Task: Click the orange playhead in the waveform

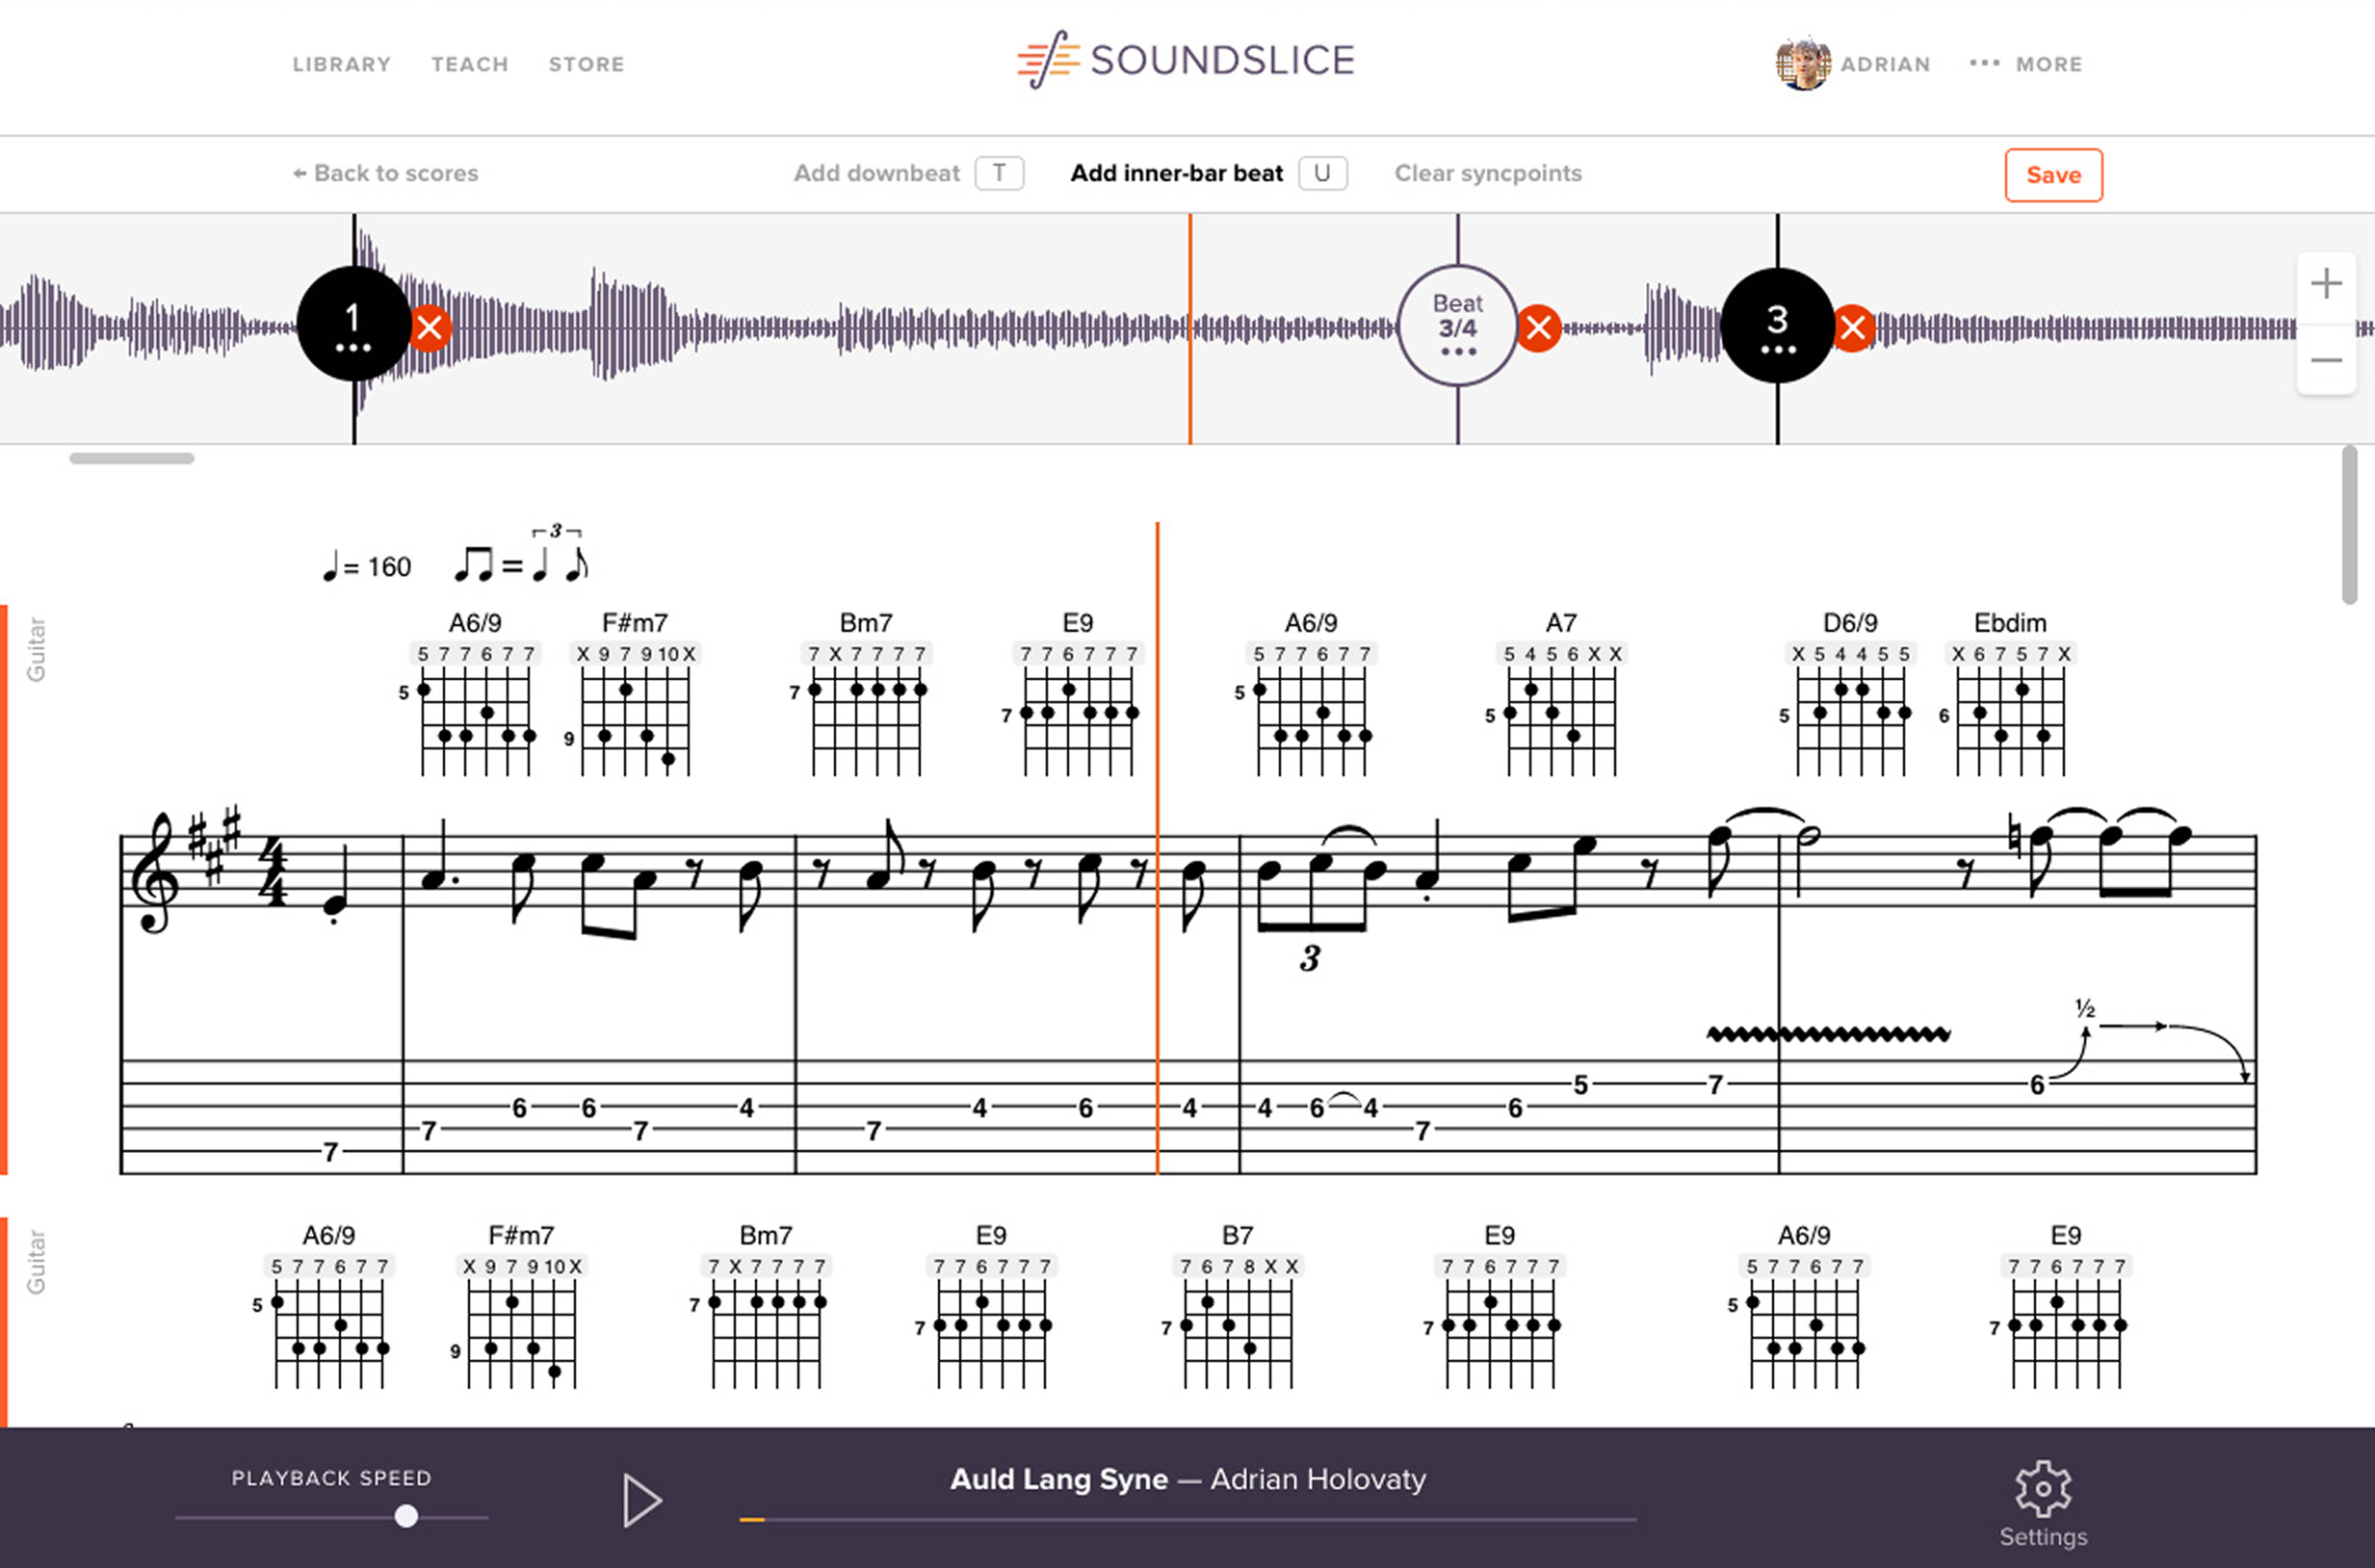Action: click(1190, 328)
